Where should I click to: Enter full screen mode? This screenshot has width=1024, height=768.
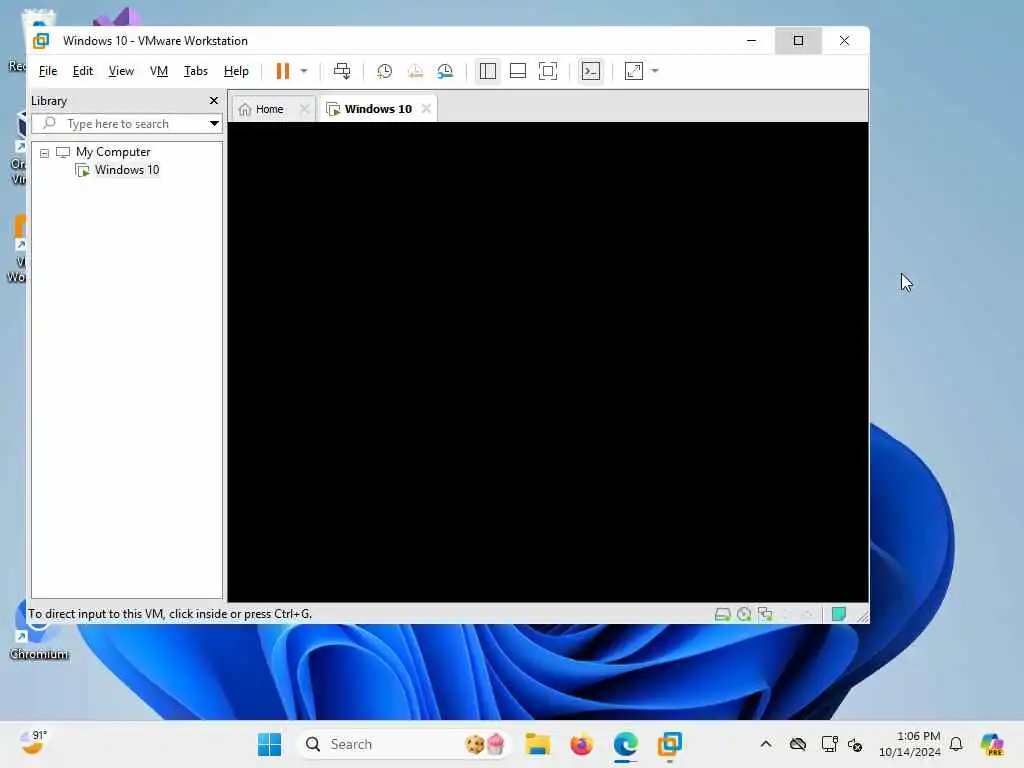548,71
